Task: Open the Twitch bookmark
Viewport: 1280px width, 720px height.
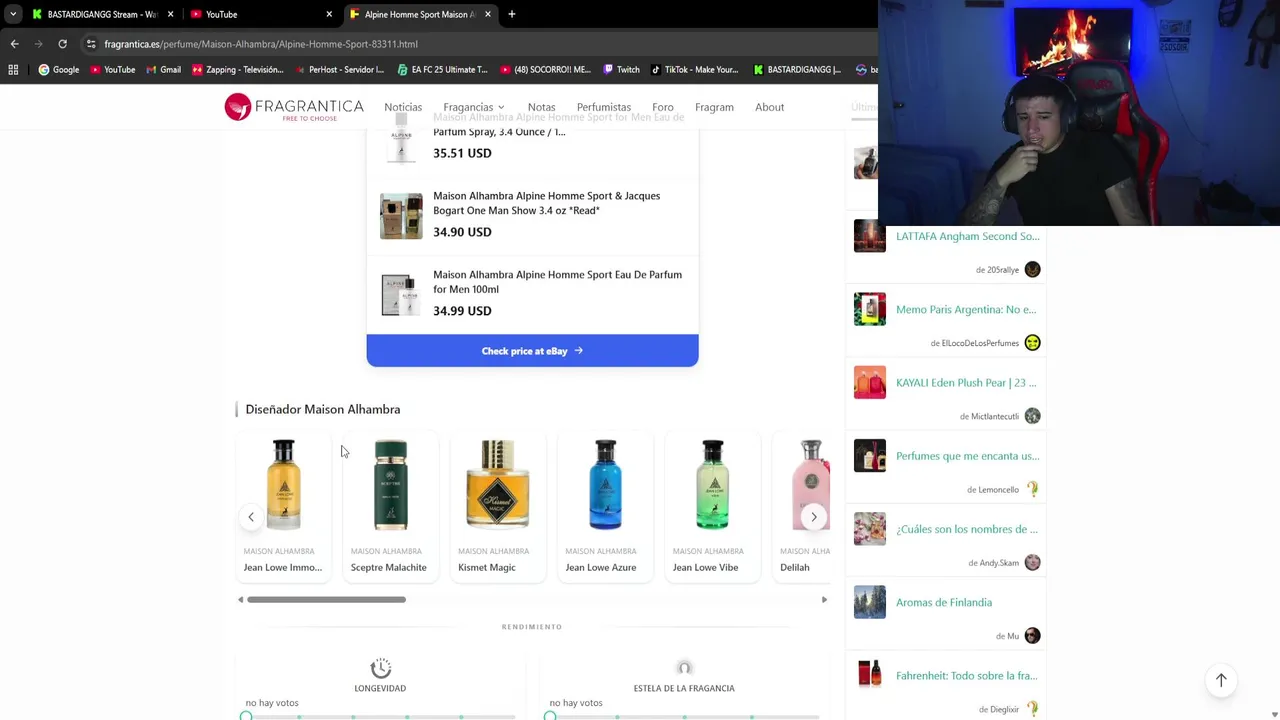Action: pyautogui.click(x=620, y=70)
